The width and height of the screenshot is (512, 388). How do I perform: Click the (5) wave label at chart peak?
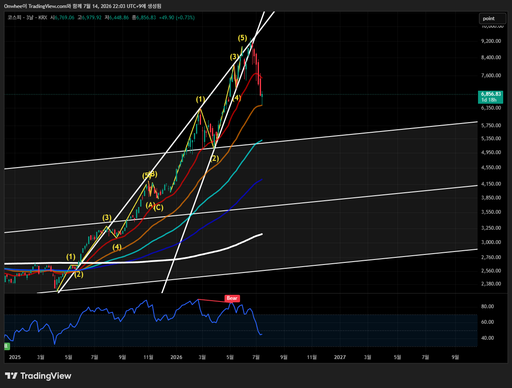[242, 38]
